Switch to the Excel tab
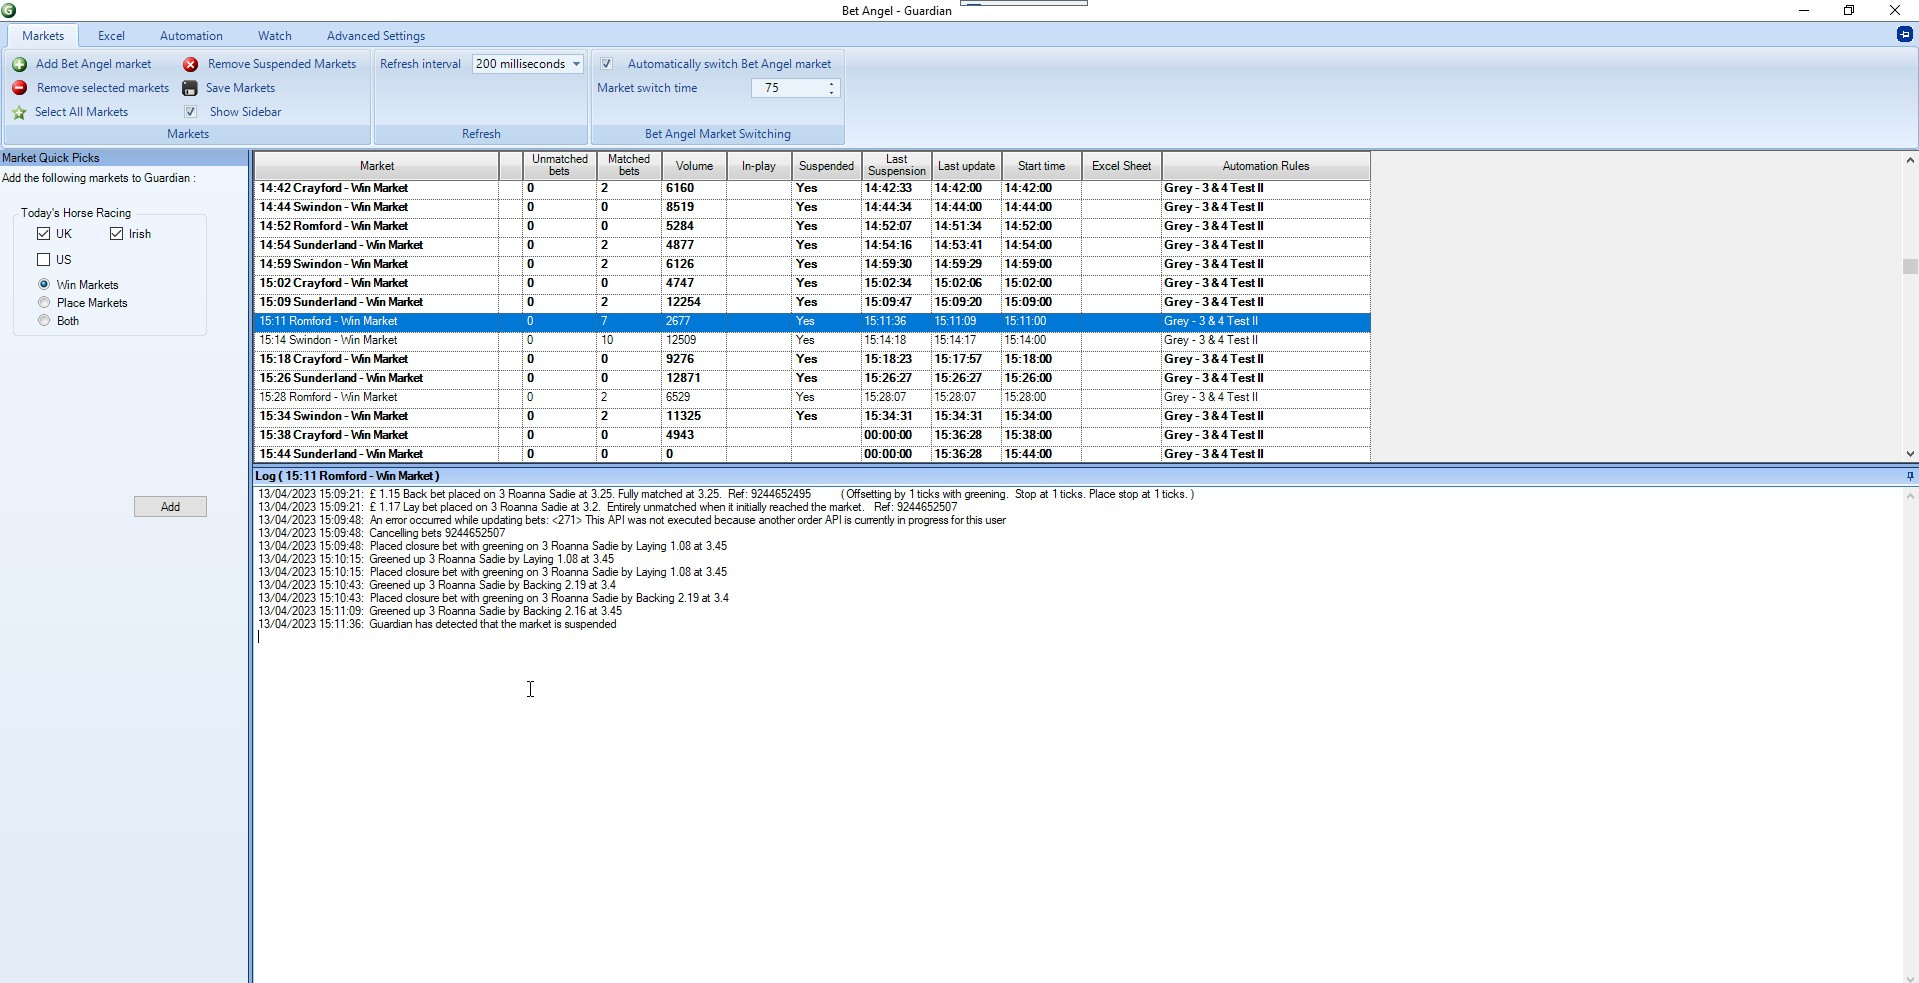The height and width of the screenshot is (983, 1919). (111, 36)
